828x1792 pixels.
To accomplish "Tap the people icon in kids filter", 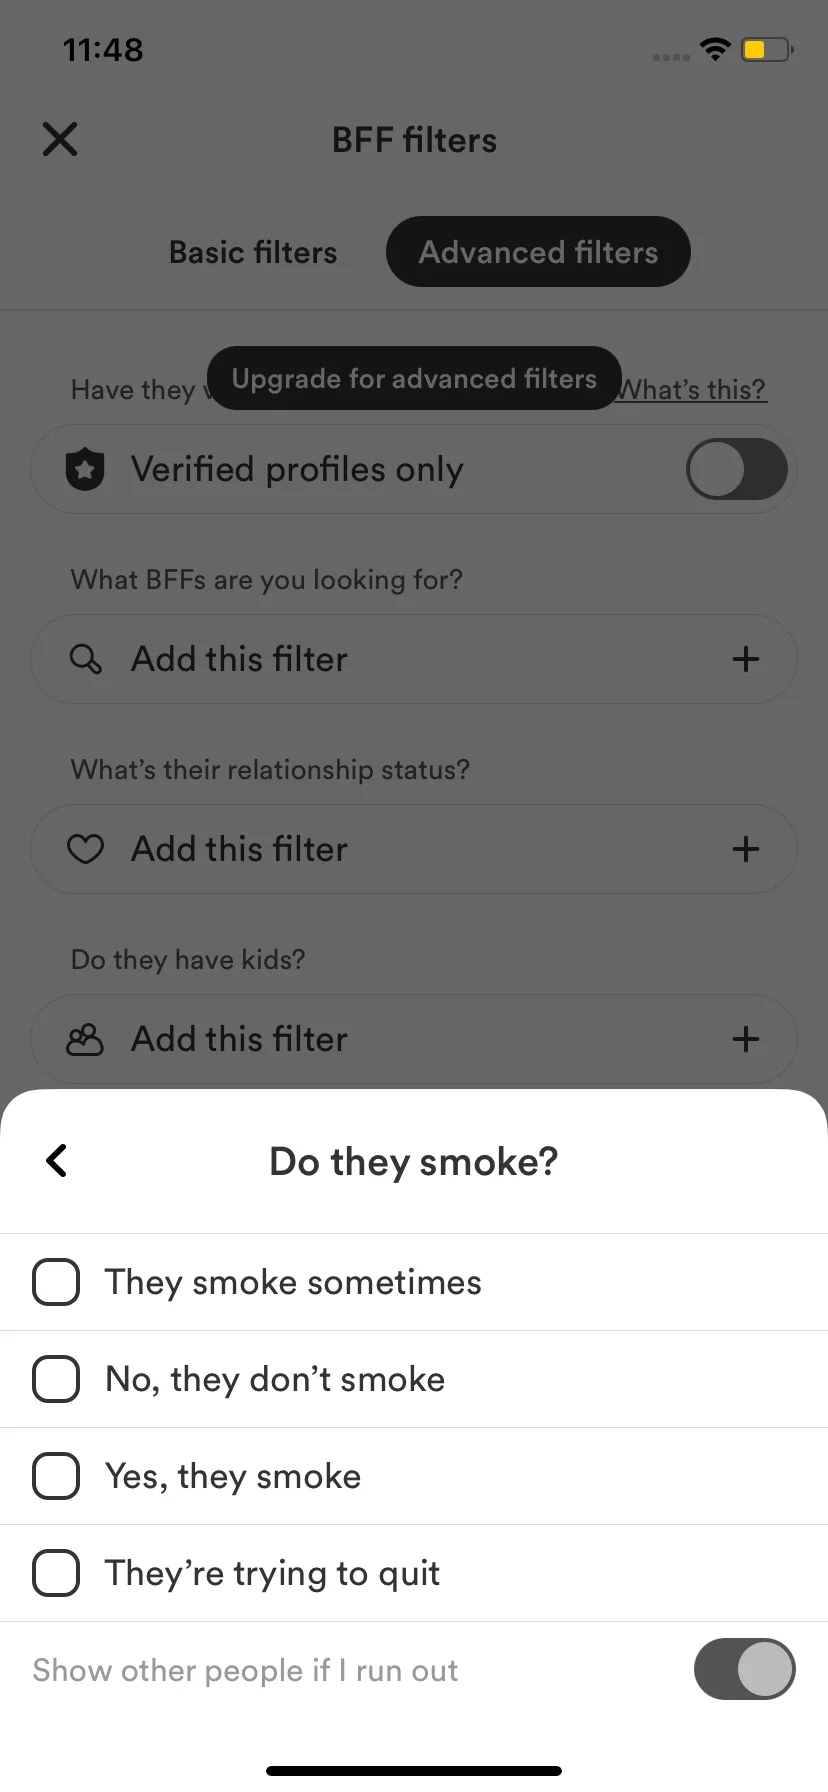I will pyautogui.click(x=85, y=1039).
